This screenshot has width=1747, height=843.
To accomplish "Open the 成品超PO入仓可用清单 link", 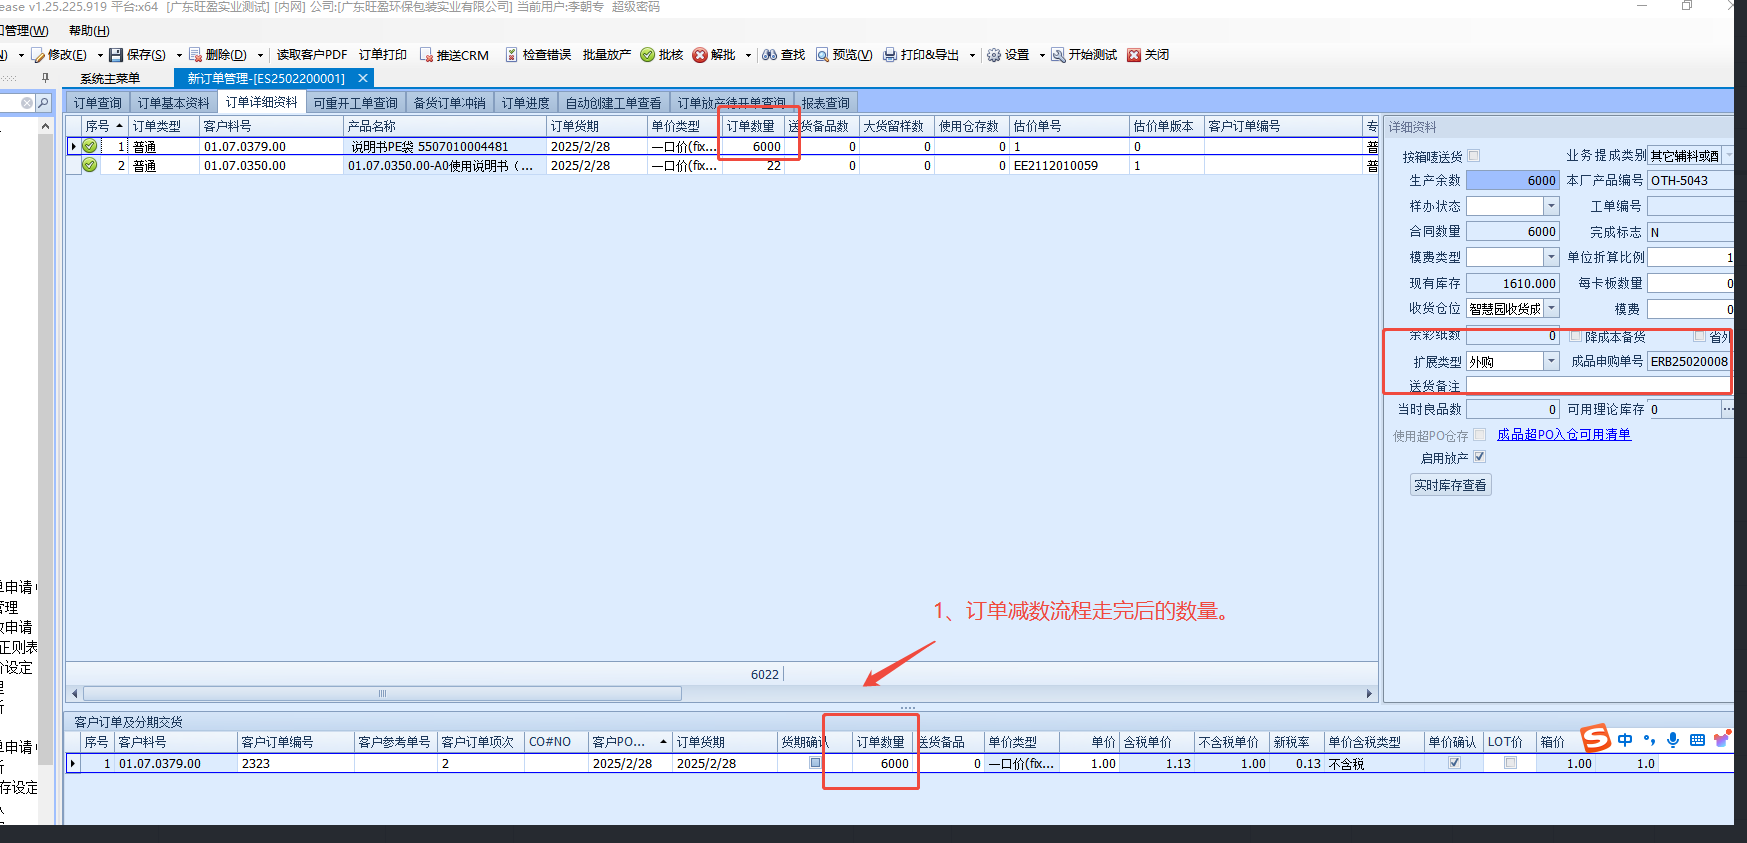I will coord(1564,434).
